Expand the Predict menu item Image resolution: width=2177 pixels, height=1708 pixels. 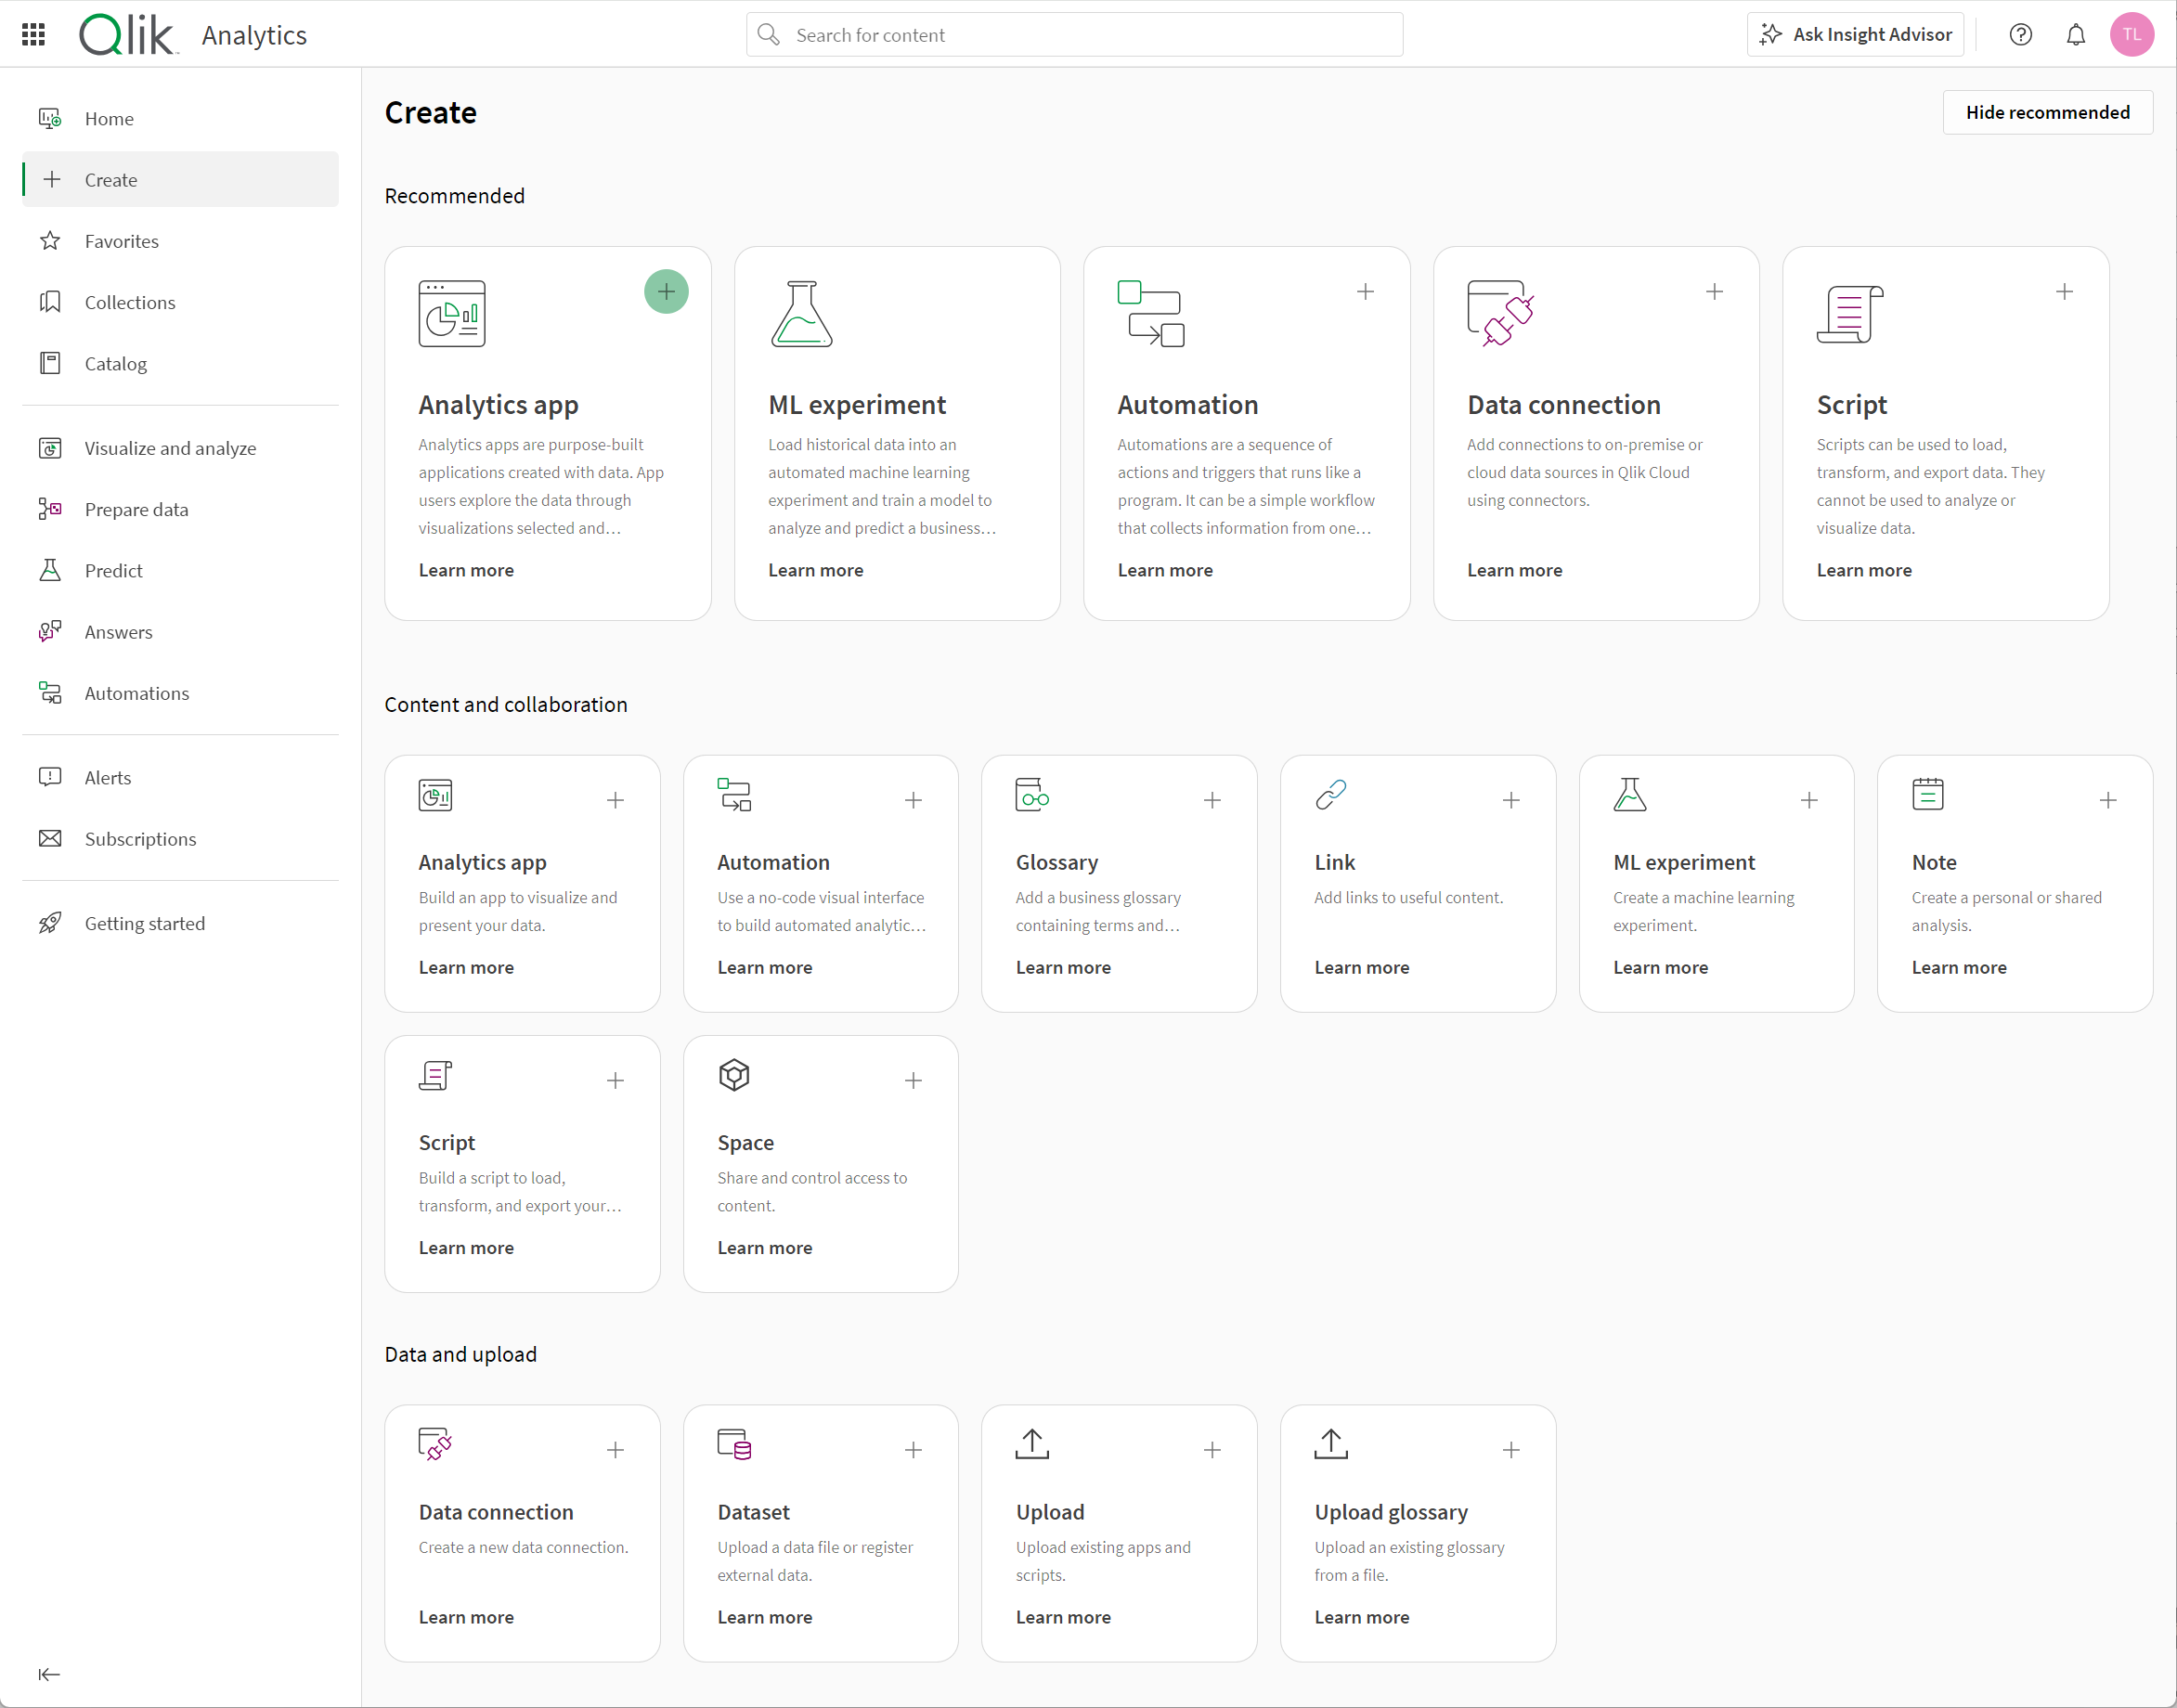pos(113,569)
